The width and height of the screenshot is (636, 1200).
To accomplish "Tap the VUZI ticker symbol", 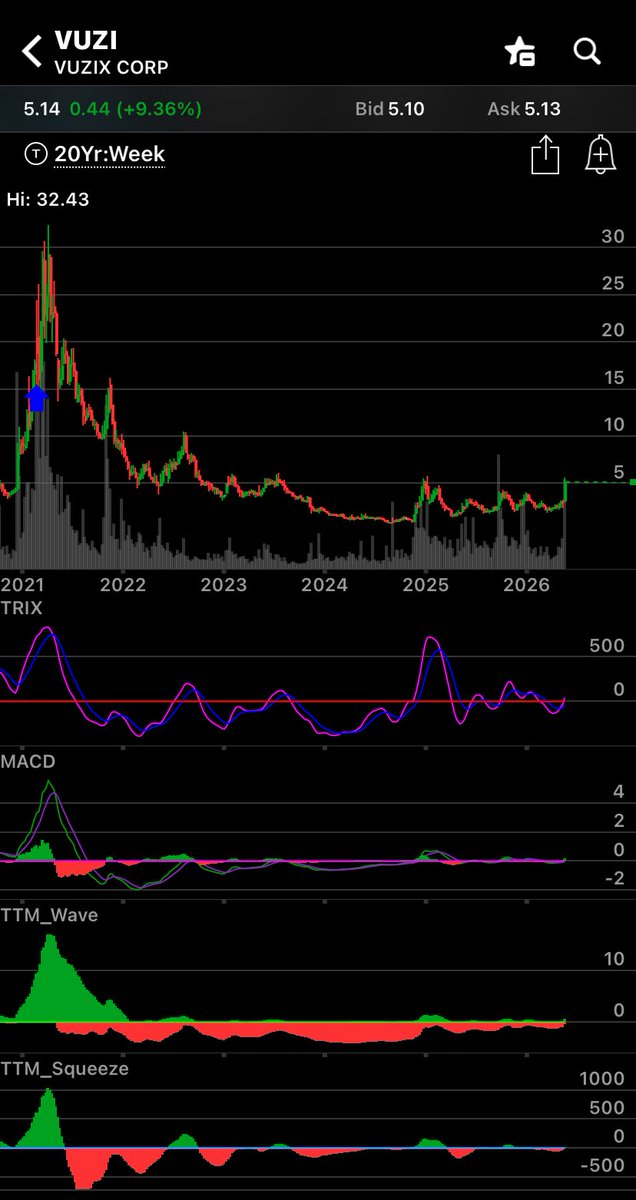I will pos(85,43).
